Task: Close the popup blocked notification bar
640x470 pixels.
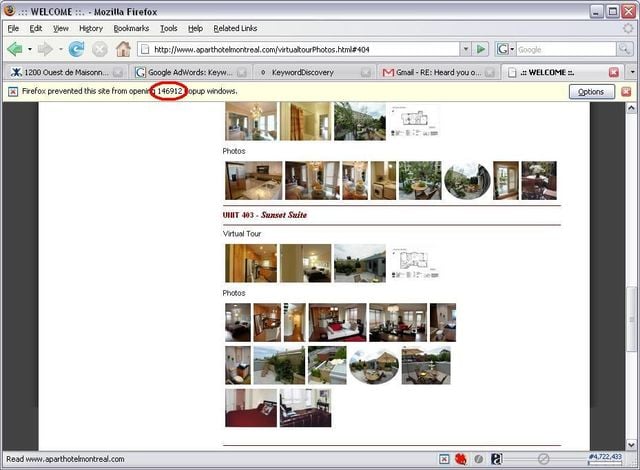Action: point(626,91)
